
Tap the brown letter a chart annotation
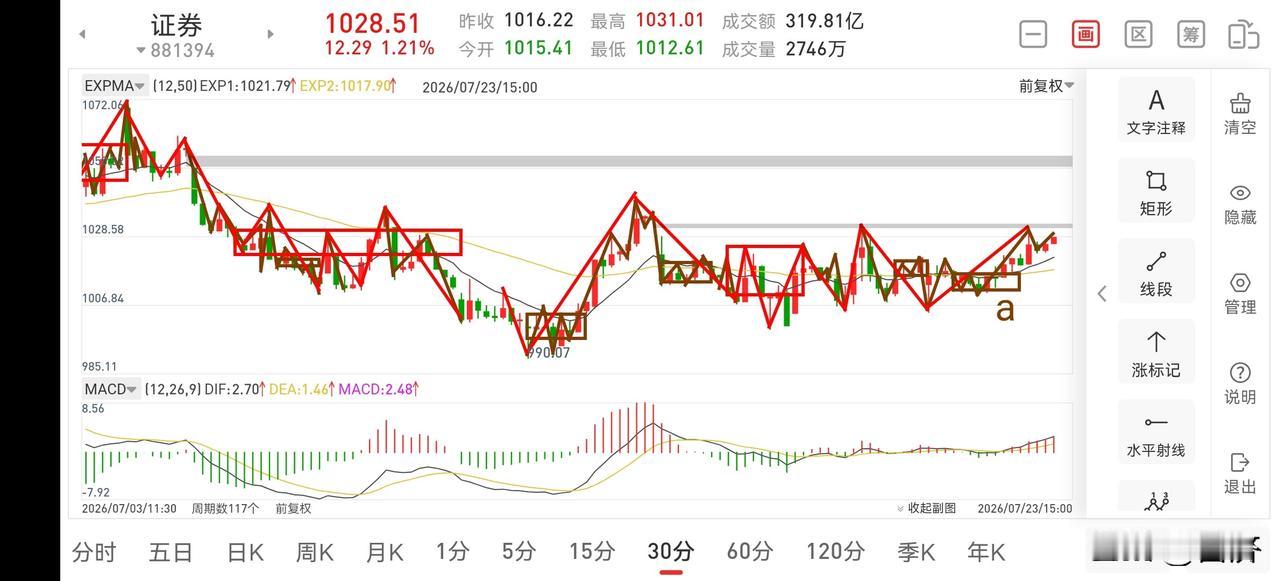1005,309
